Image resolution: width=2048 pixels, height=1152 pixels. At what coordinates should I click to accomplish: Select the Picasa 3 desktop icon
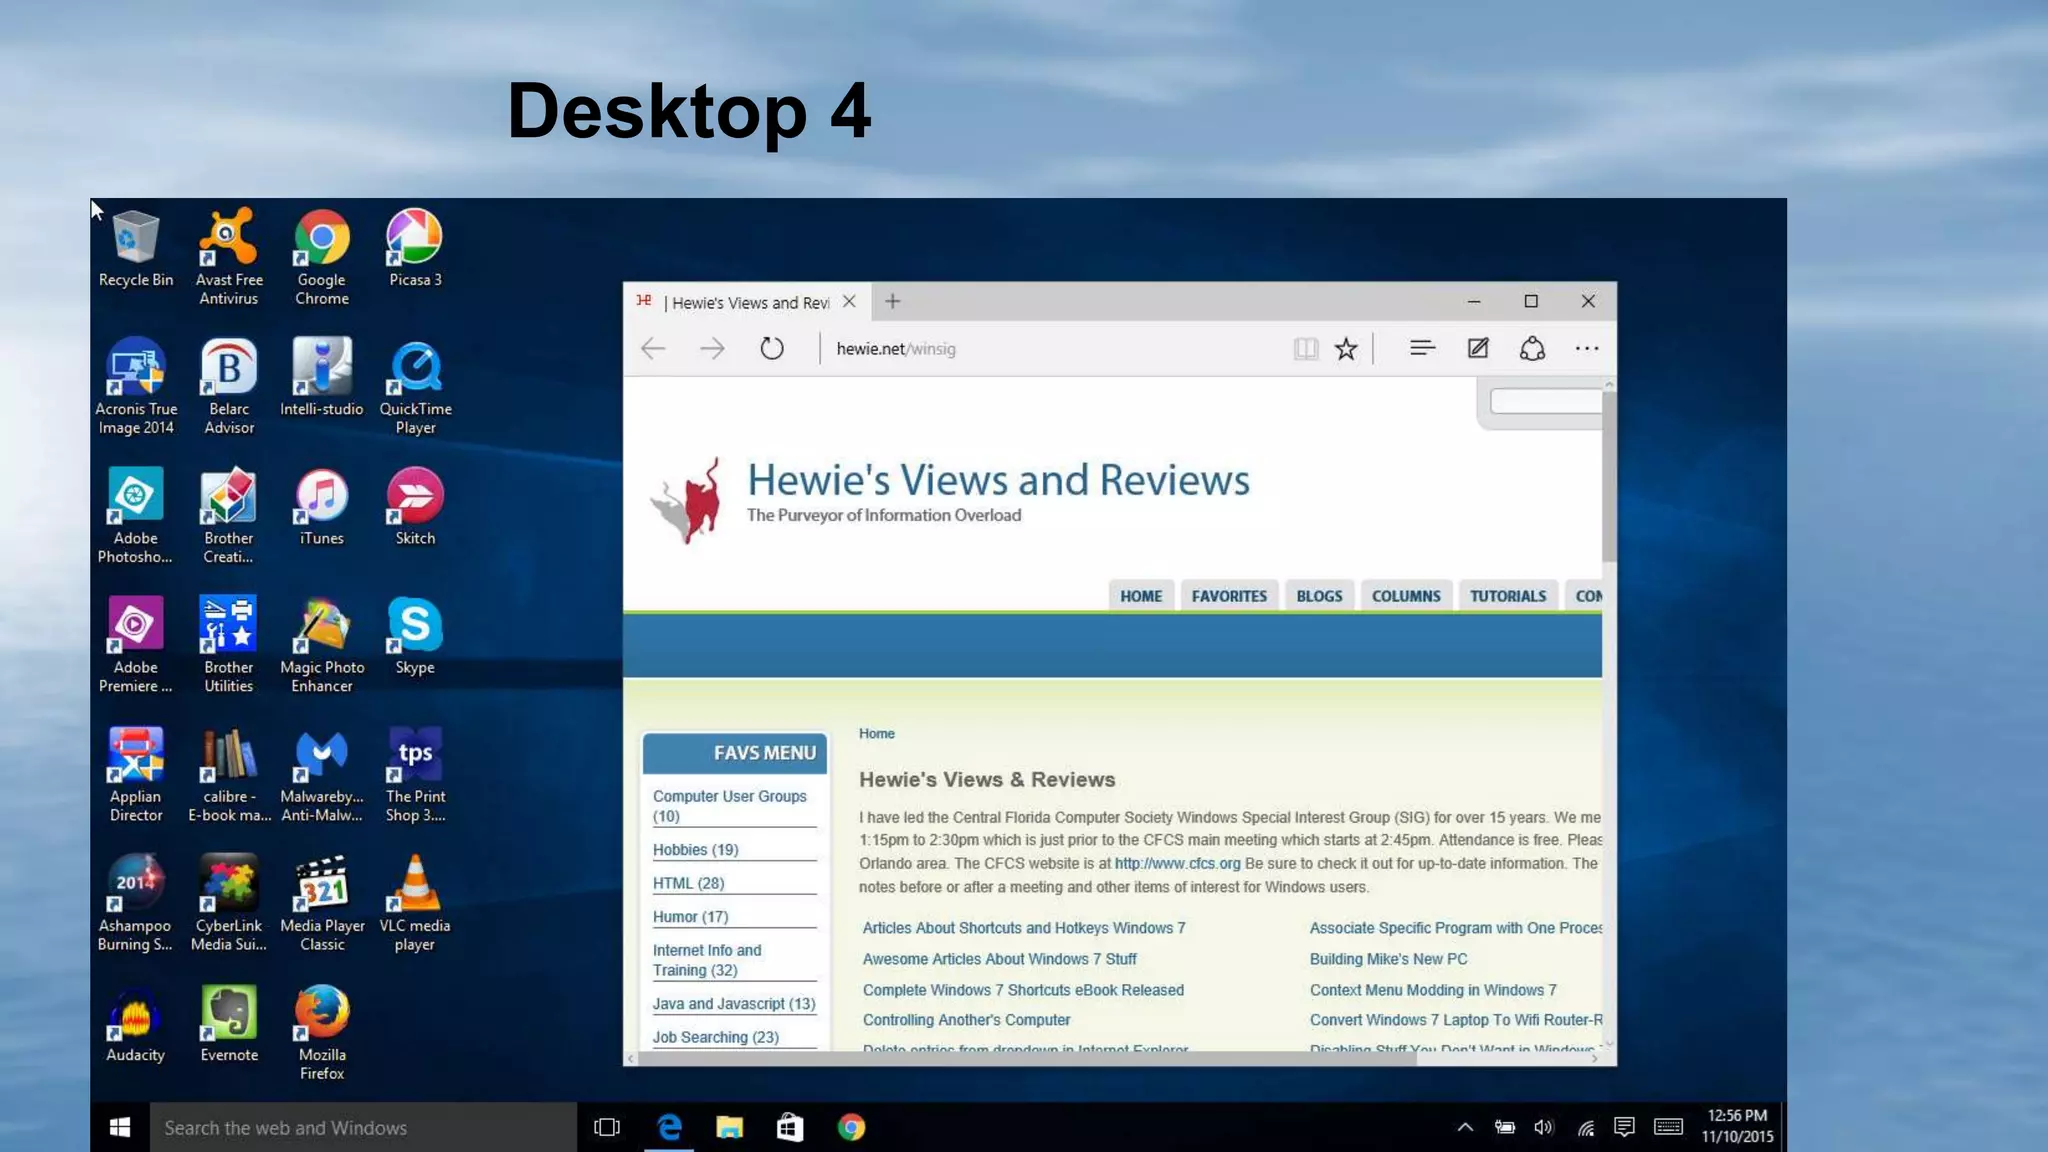click(415, 249)
